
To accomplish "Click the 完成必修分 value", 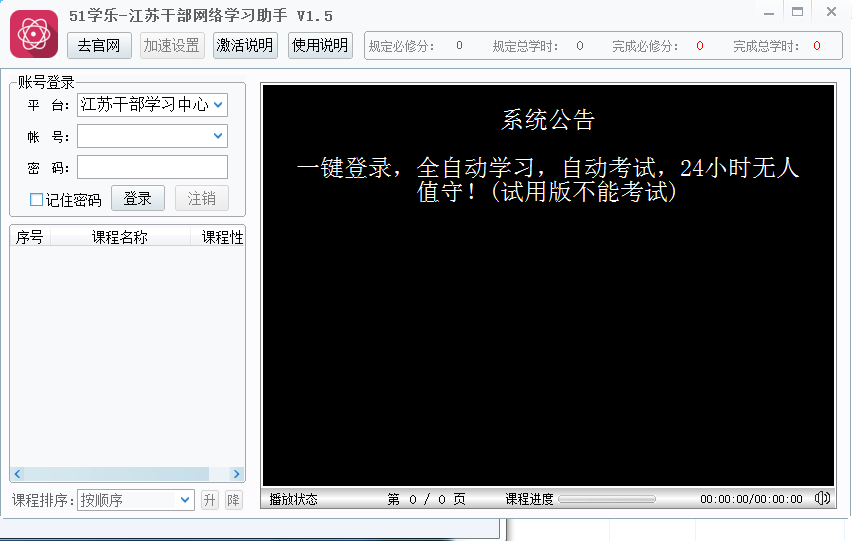I will [x=700, y=46].
